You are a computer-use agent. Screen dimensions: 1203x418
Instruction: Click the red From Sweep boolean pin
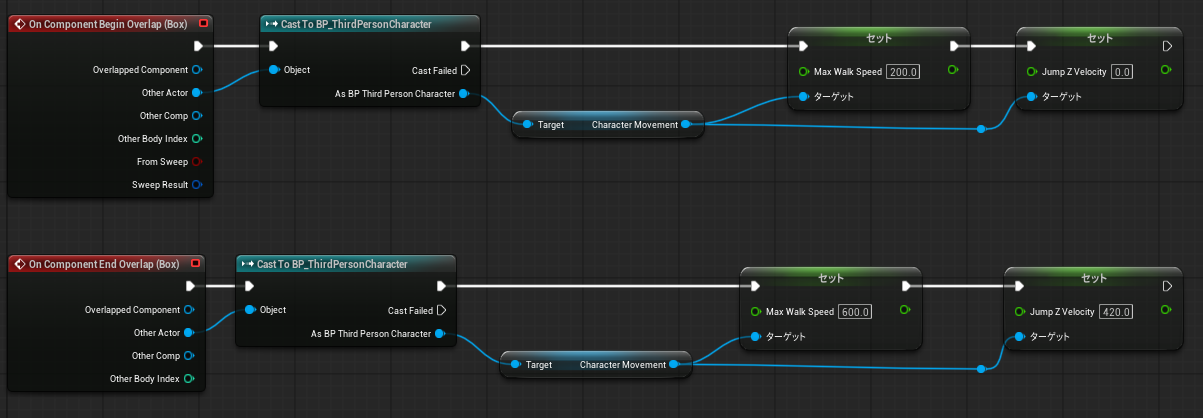click(x=197, y=161)
